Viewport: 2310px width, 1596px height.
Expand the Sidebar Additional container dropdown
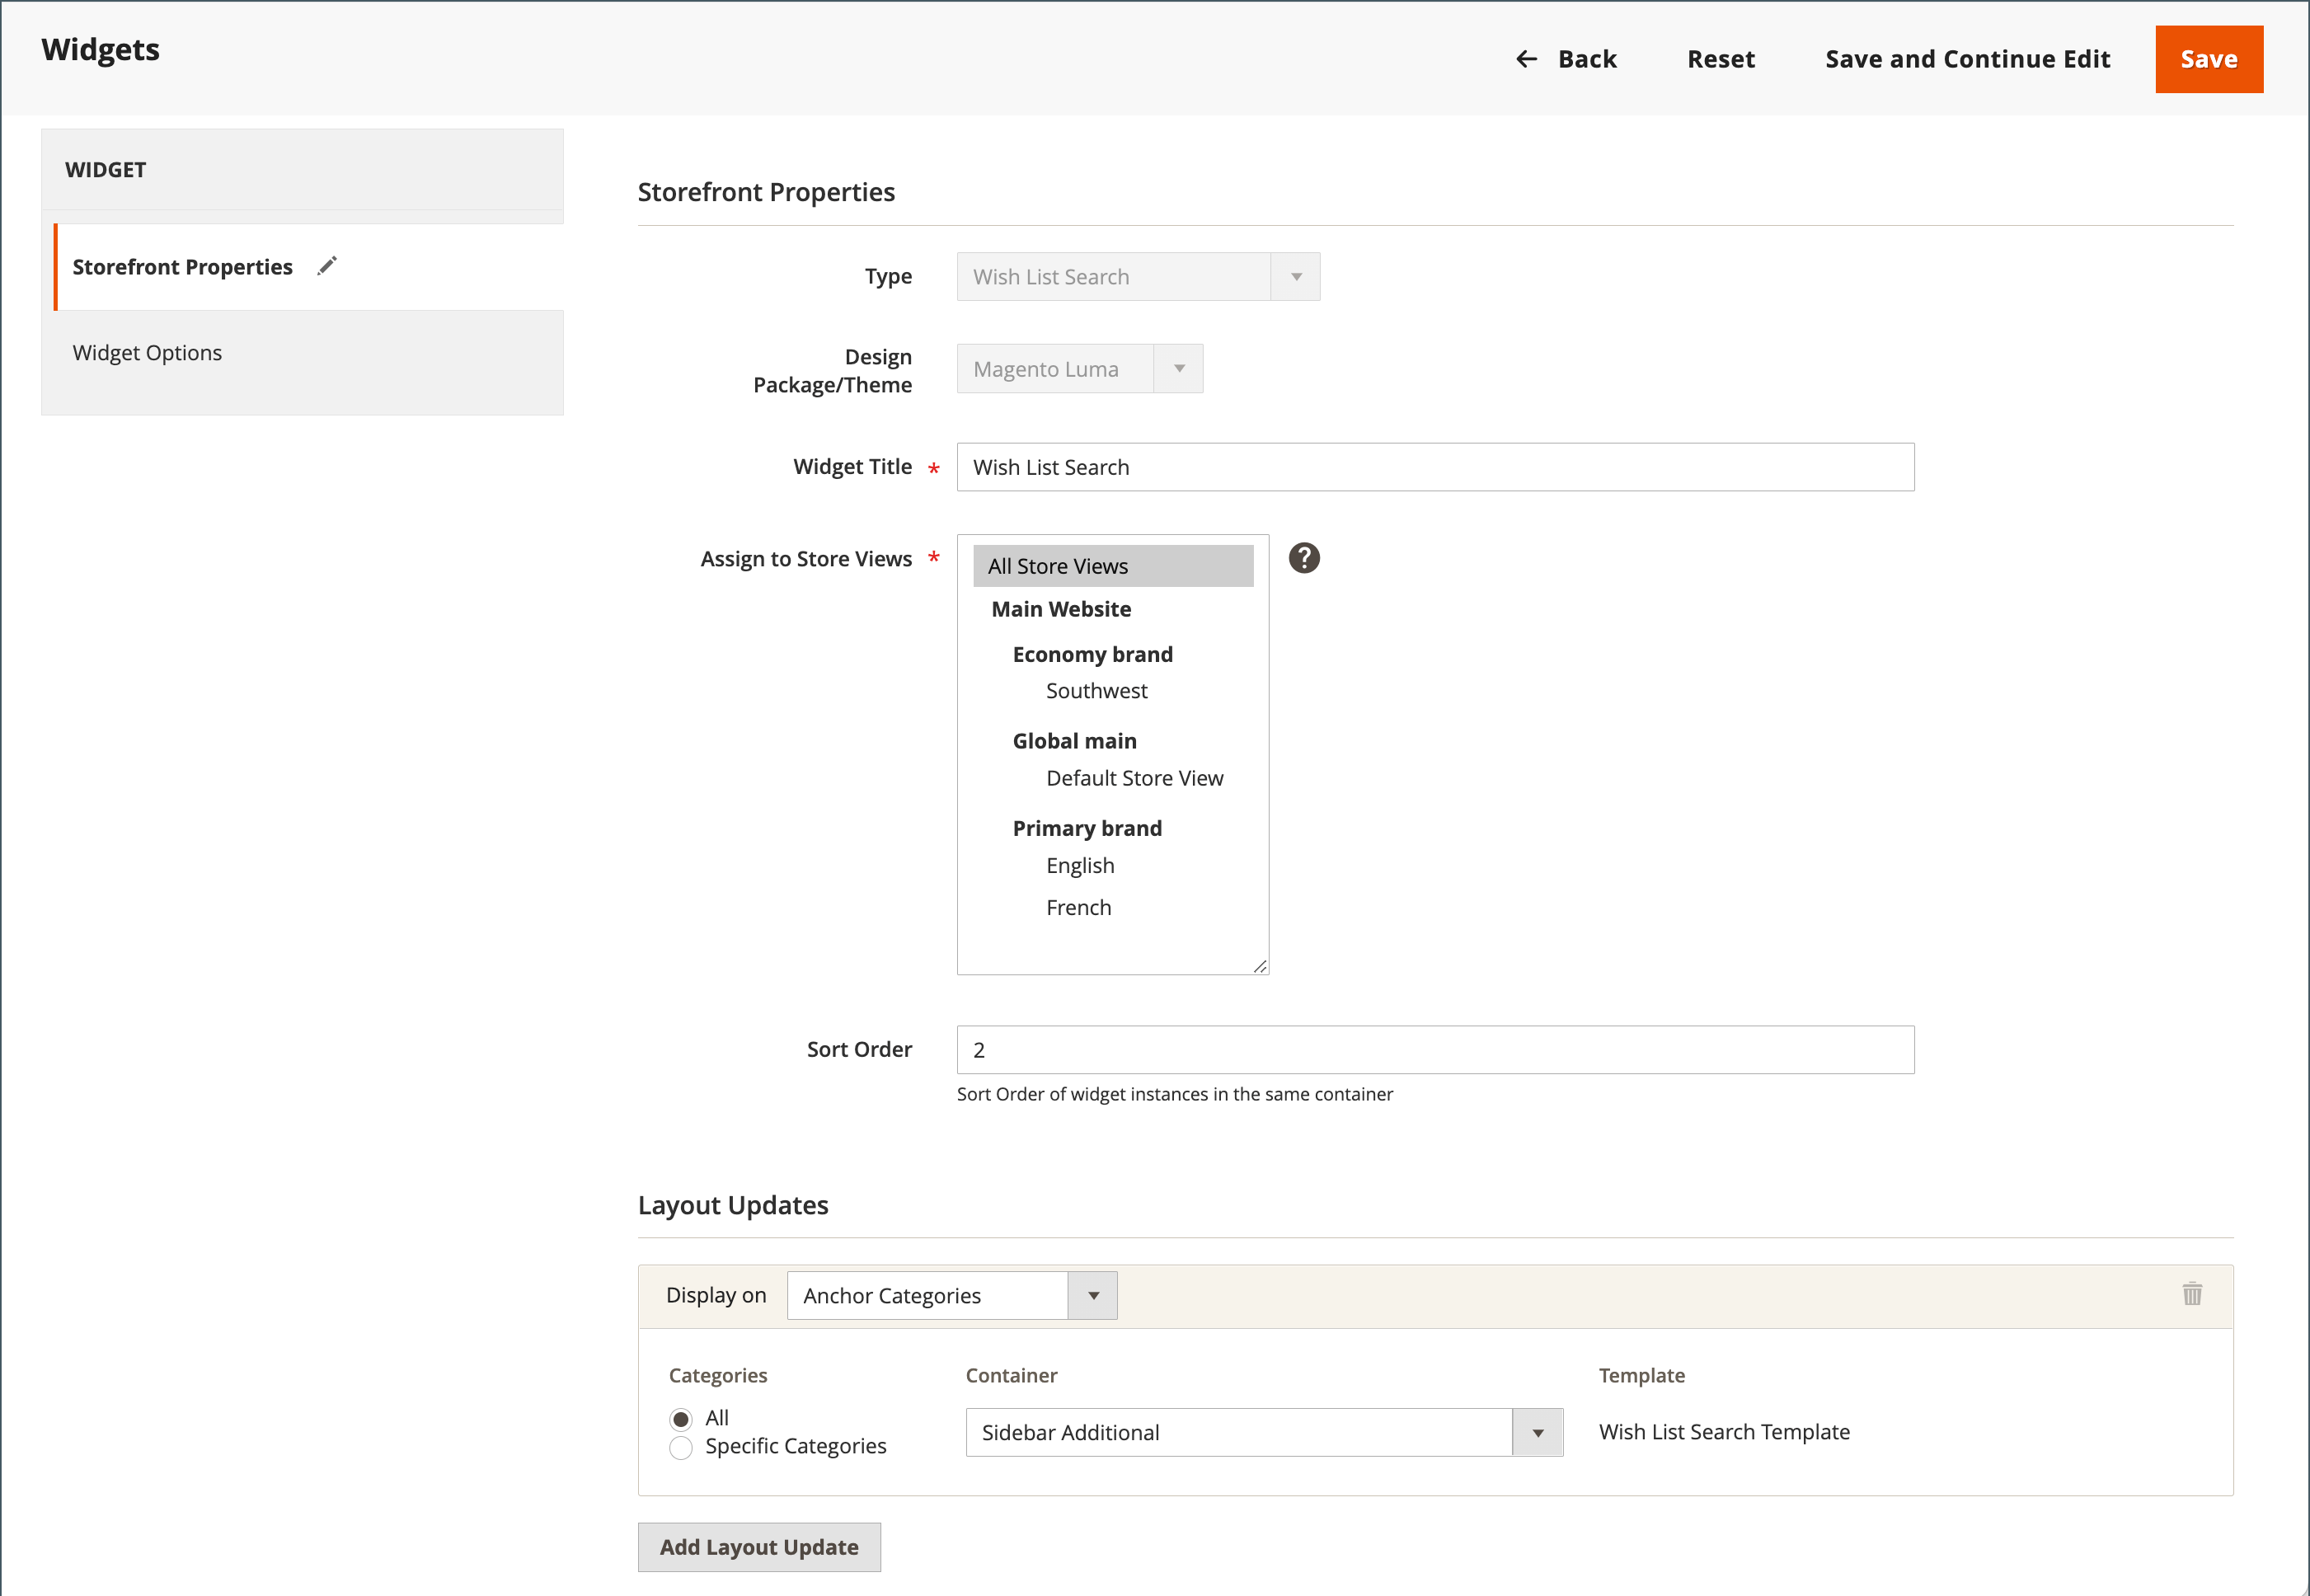click(1263, 1433)
